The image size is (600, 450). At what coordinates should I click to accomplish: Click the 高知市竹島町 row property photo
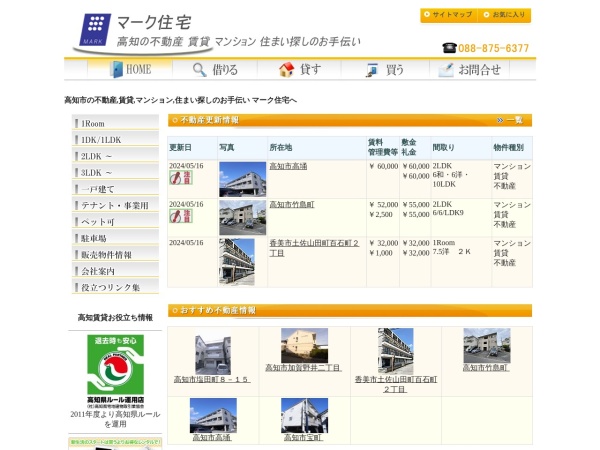click(x=243, y=218)
